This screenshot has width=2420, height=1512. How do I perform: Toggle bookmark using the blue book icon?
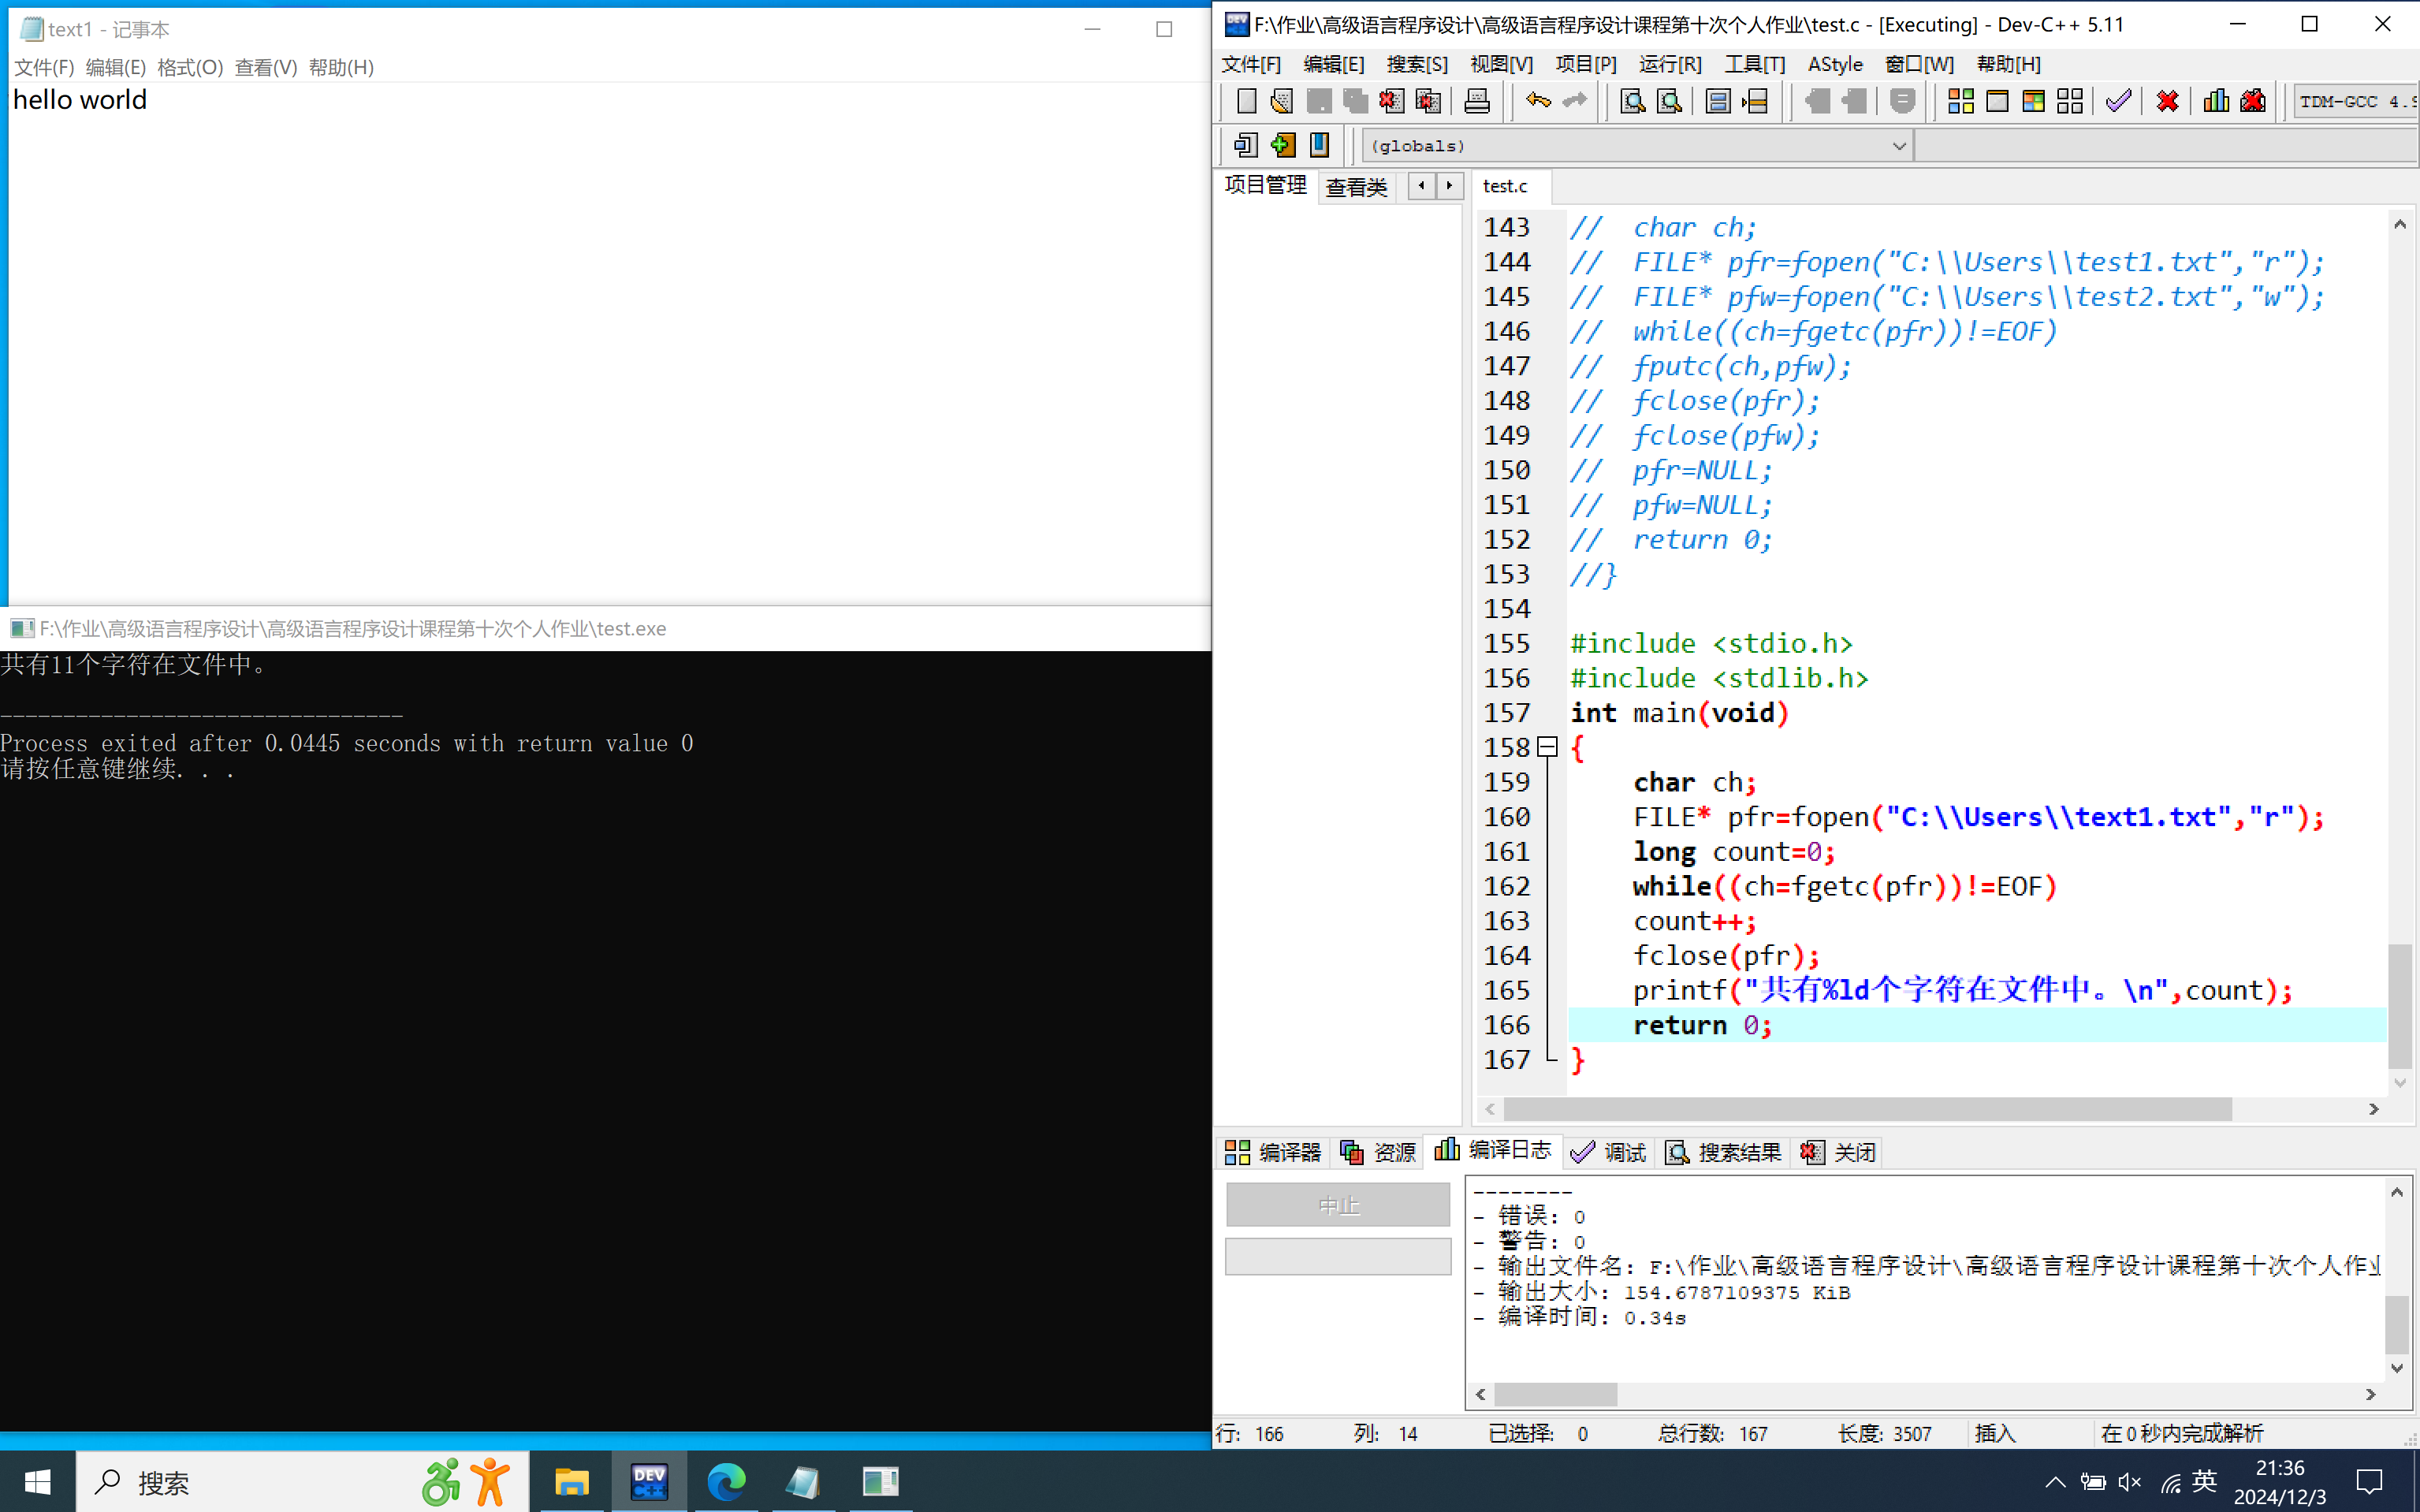[x=1320, y=145]
